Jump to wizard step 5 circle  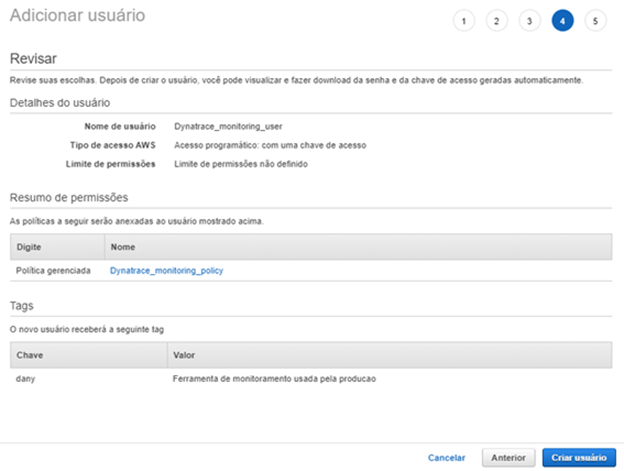595,21
